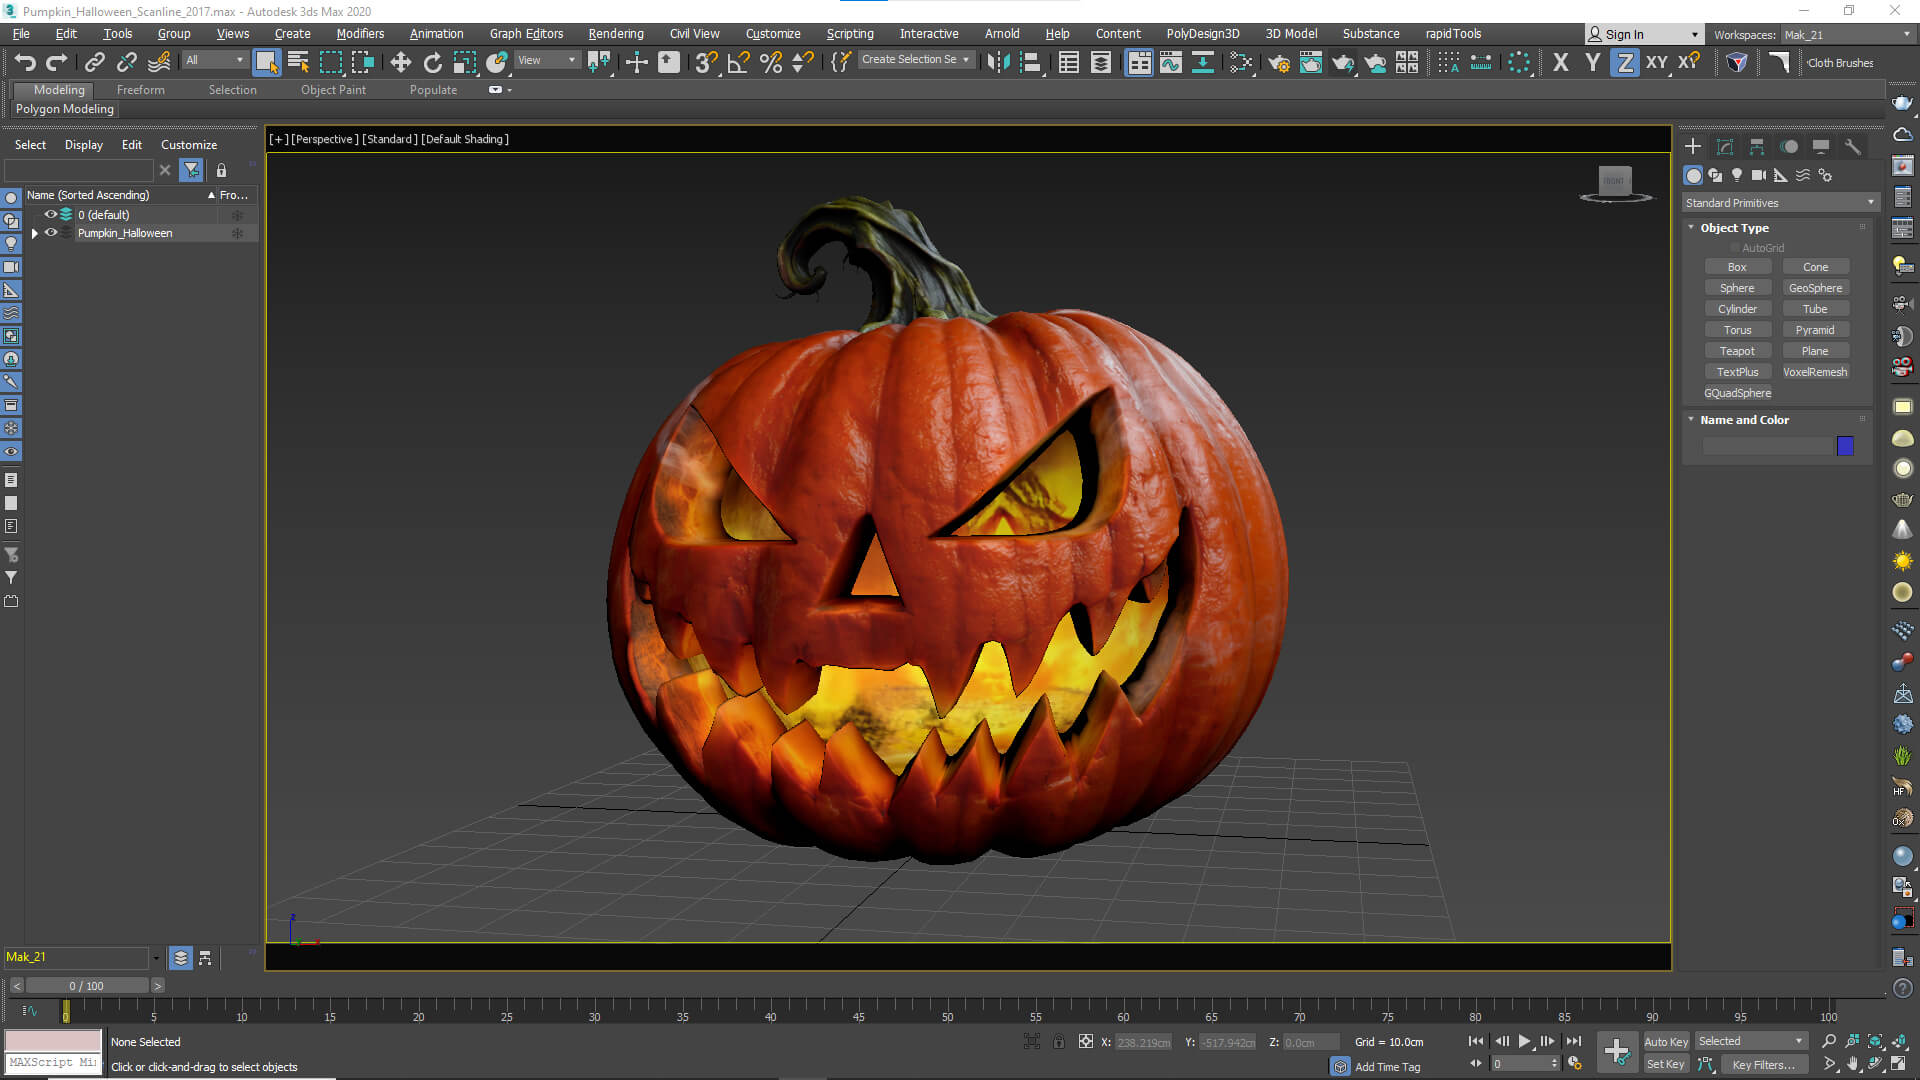Click the 0 / 100 time slider
1920x1080 pixels.
87,986
